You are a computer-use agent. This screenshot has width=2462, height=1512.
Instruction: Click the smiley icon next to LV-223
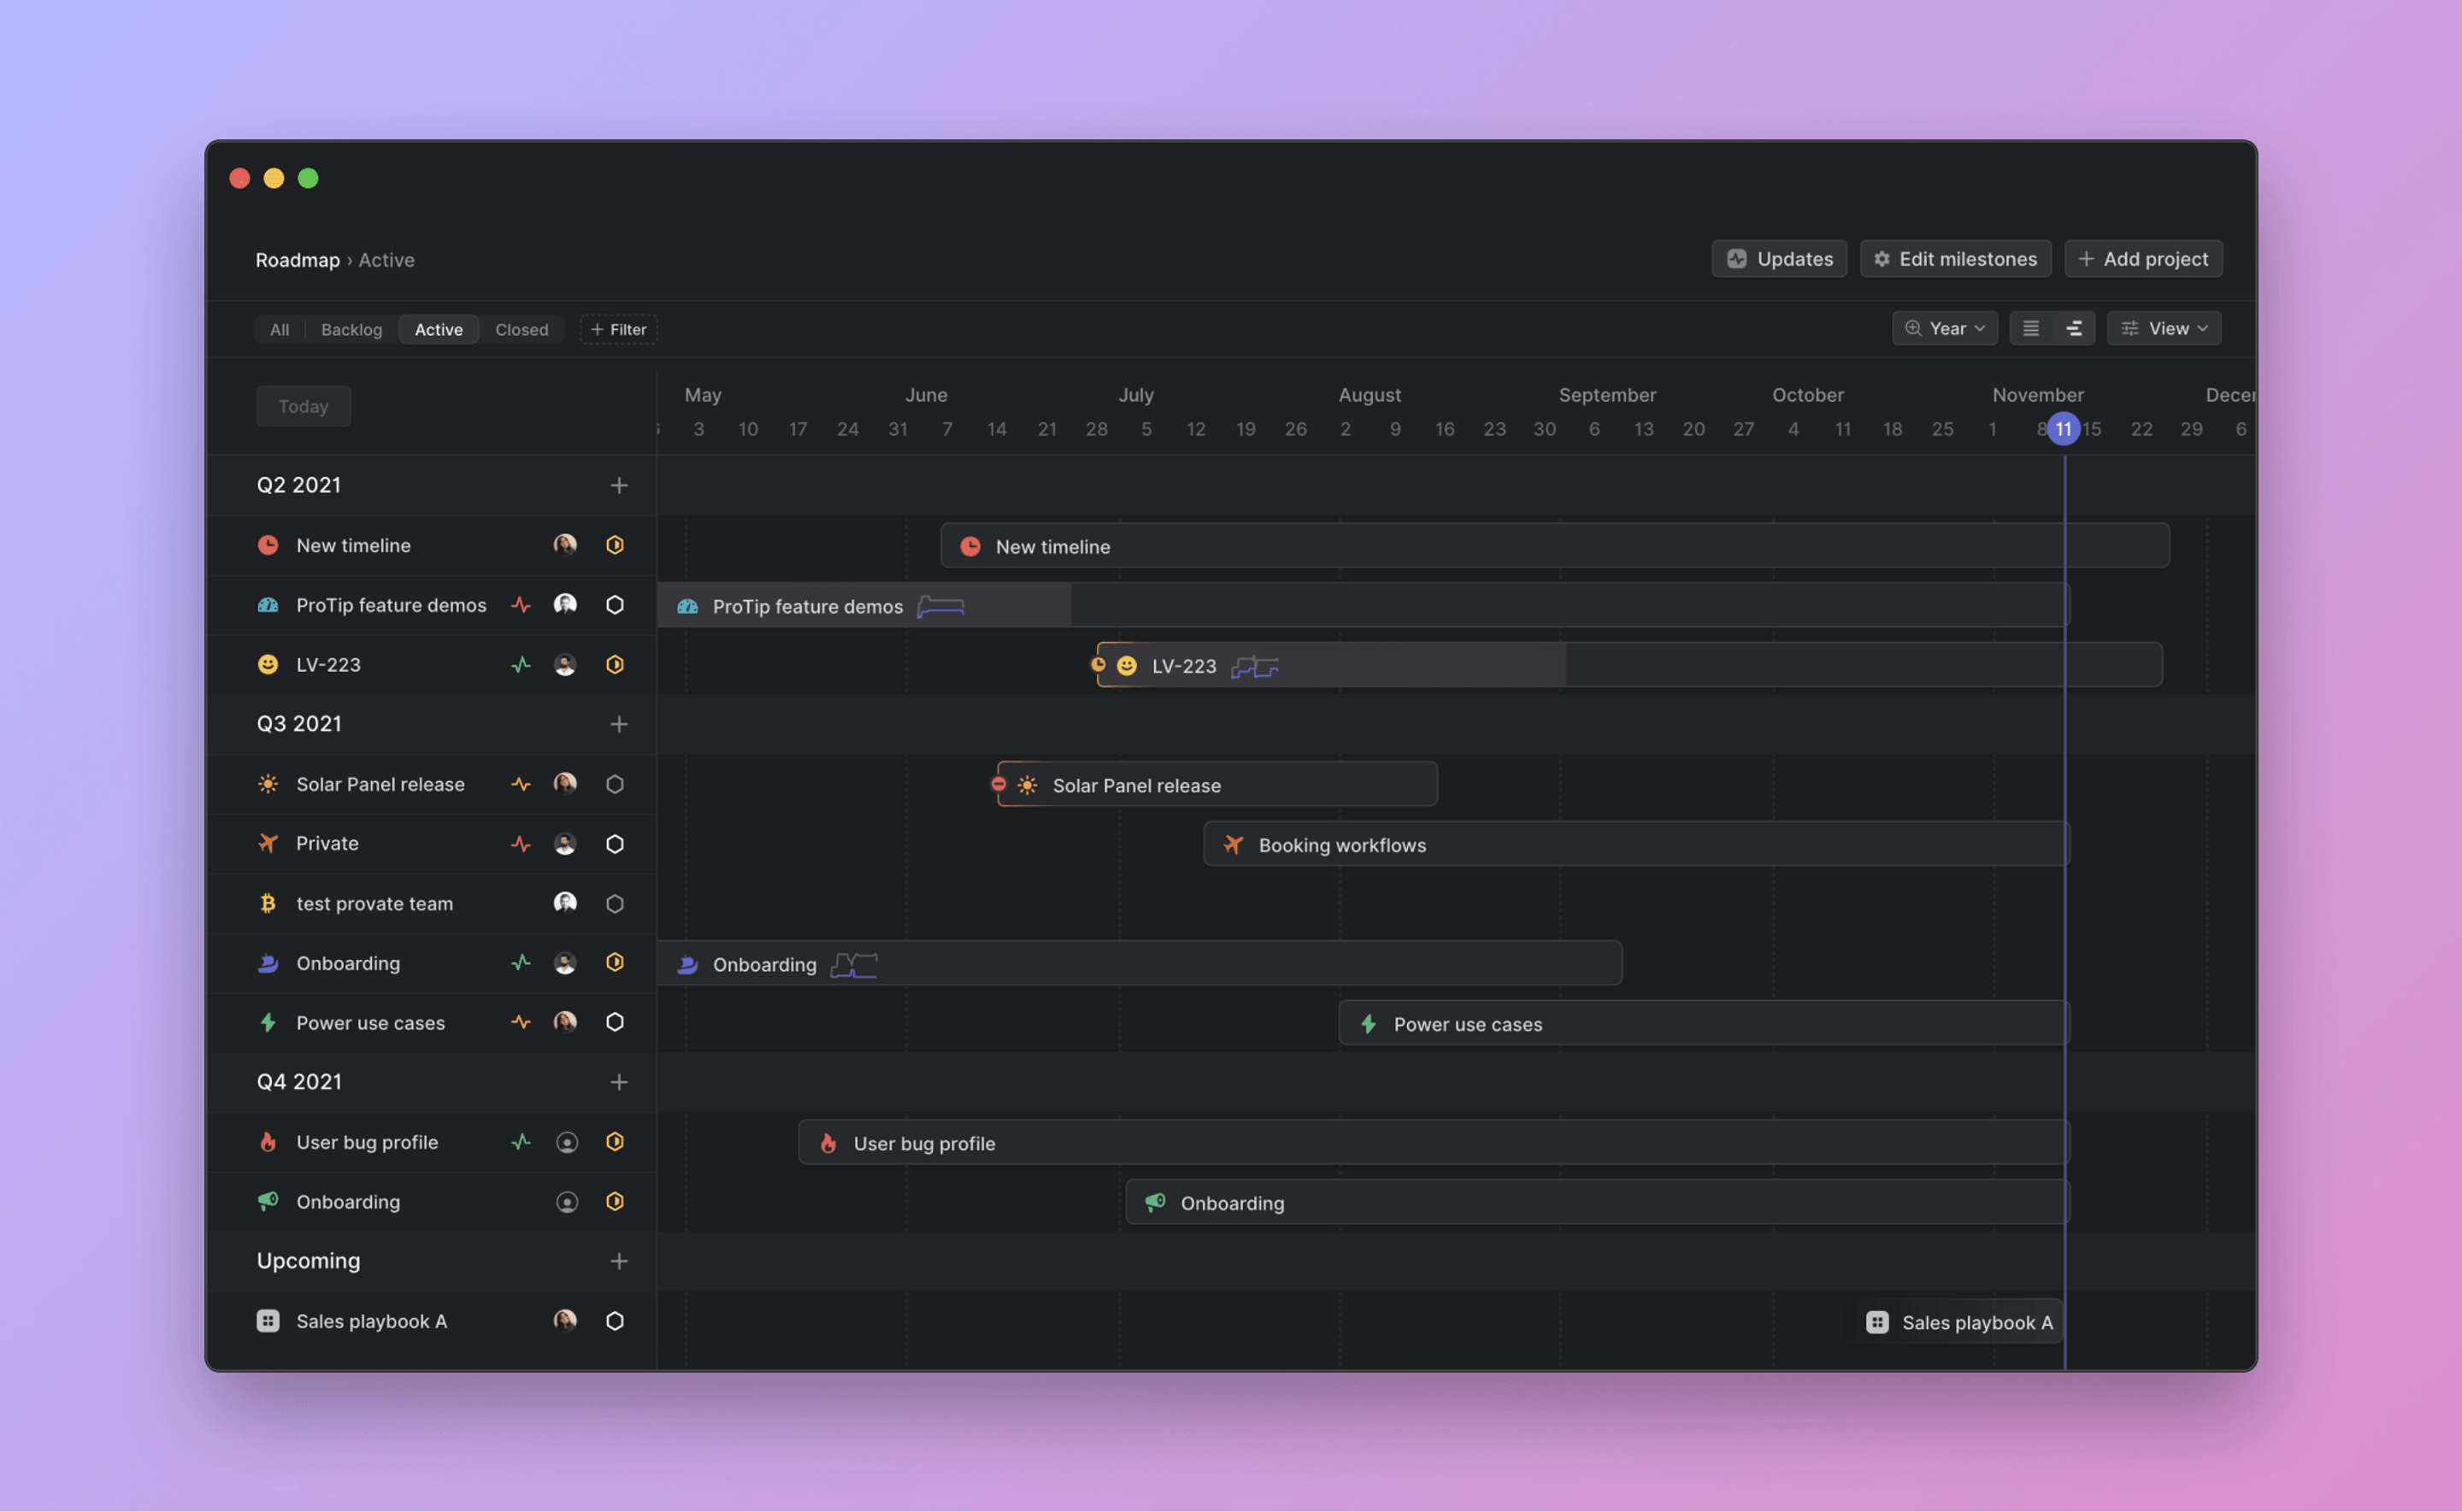pyautogui.click(x=268, y=664)
